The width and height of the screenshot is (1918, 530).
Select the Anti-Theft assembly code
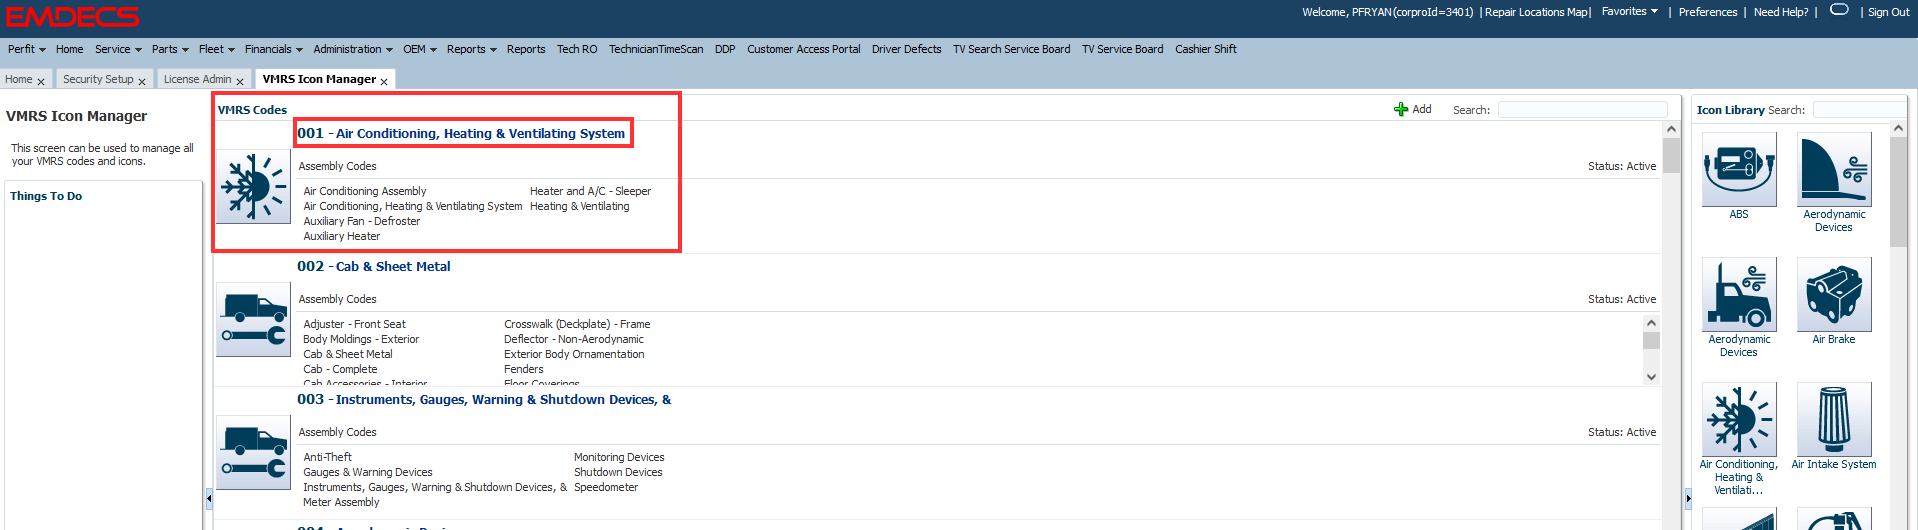(327, 457)
